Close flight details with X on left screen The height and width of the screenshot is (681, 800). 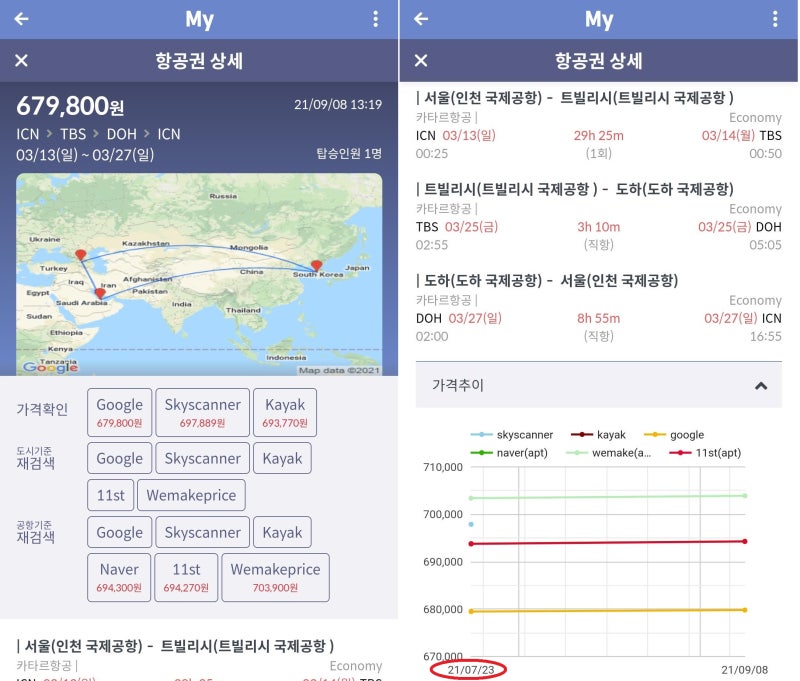(x=21, y=61)
